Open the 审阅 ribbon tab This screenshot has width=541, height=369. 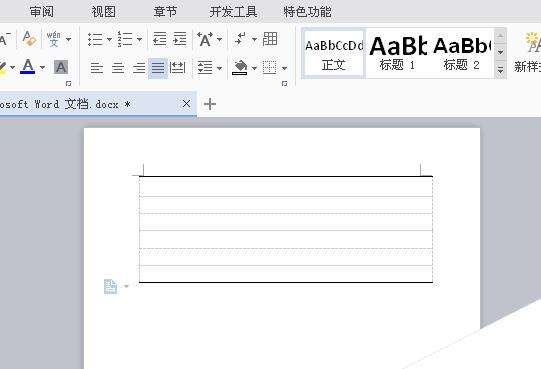pos(41,12)
